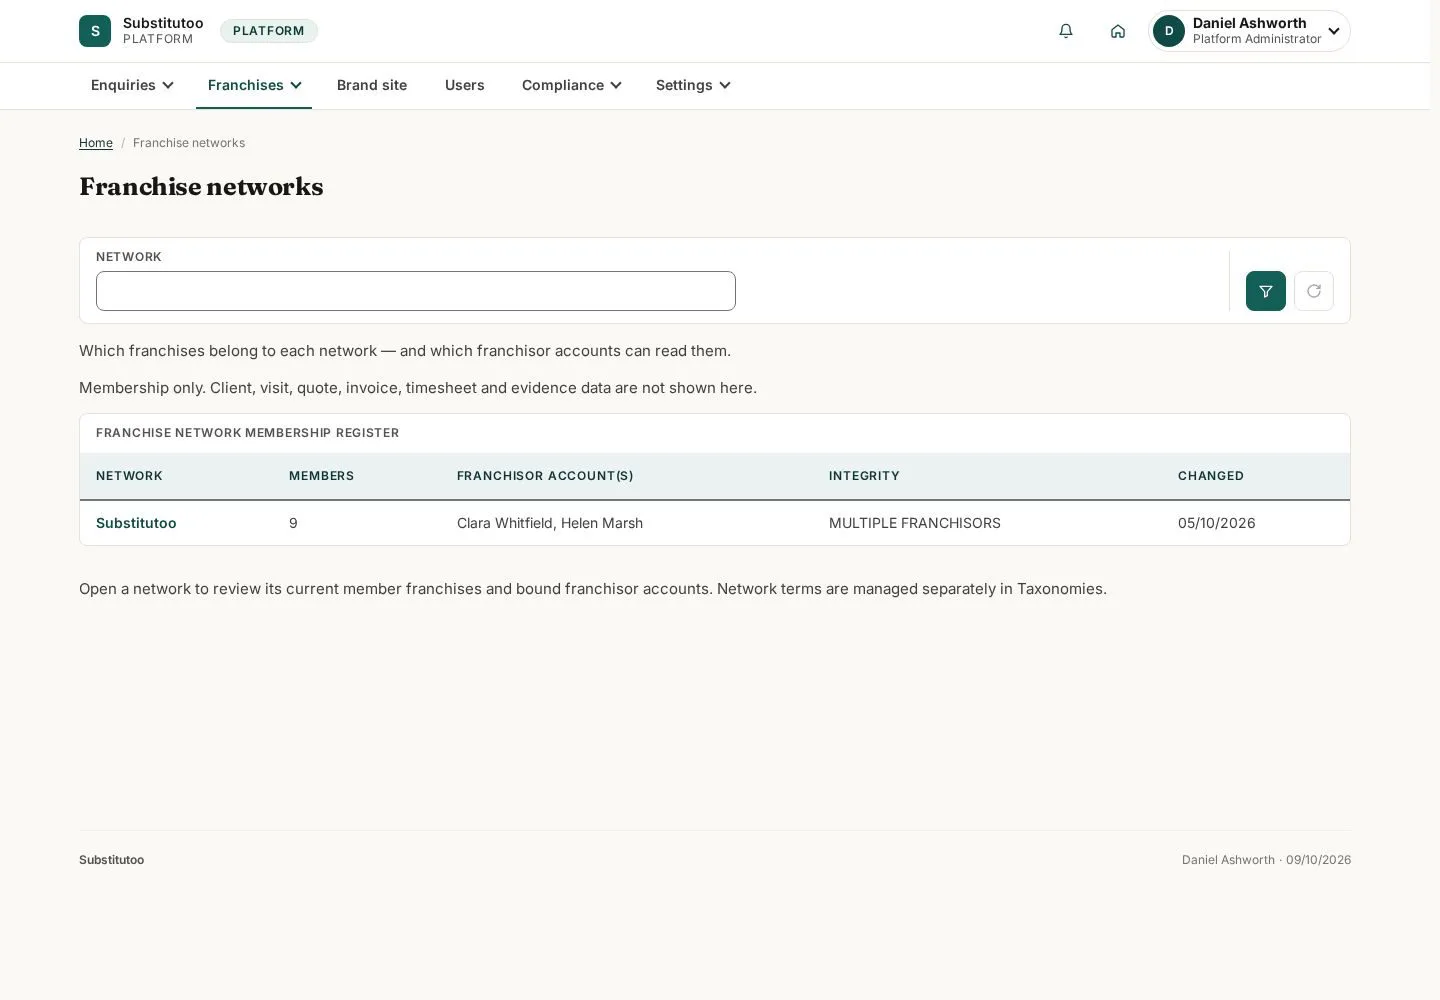Click the 'Franchise Network Membership Register' title
This screenshot has height=1000, width=1440.
tap(248, 433)
